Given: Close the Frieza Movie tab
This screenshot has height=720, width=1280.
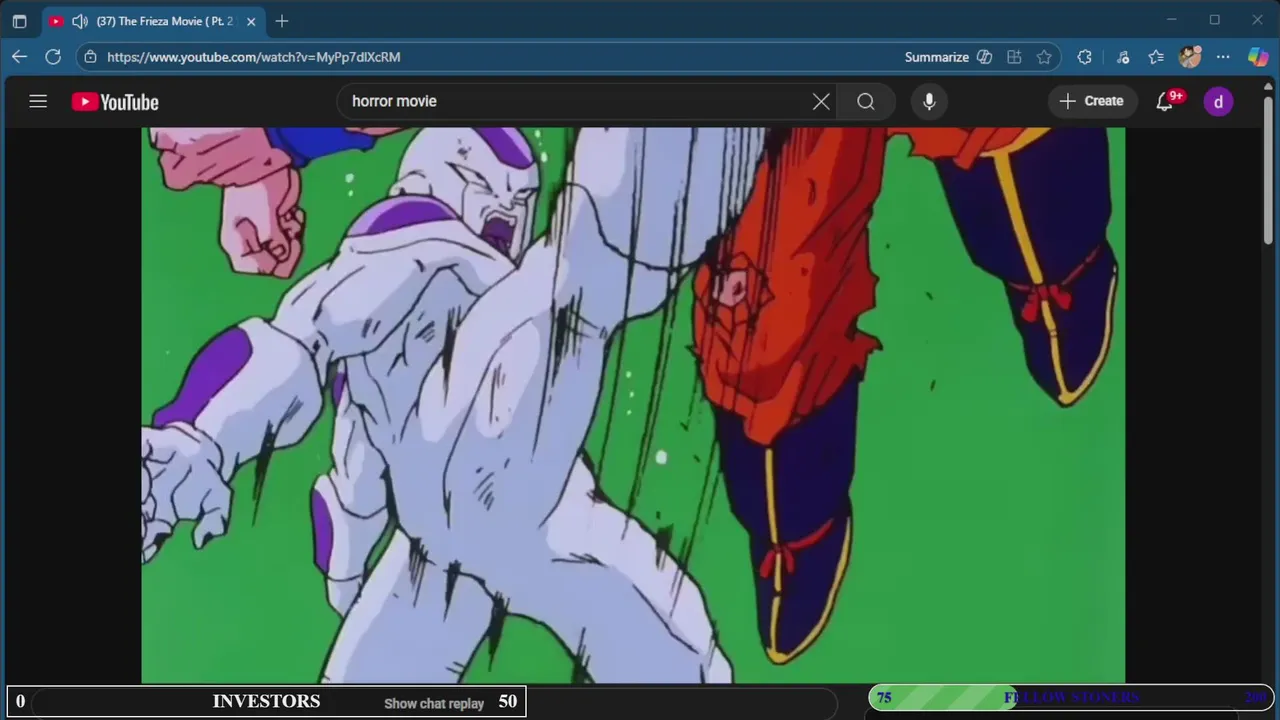Looking at the screenshot, I should coord(251,21).
